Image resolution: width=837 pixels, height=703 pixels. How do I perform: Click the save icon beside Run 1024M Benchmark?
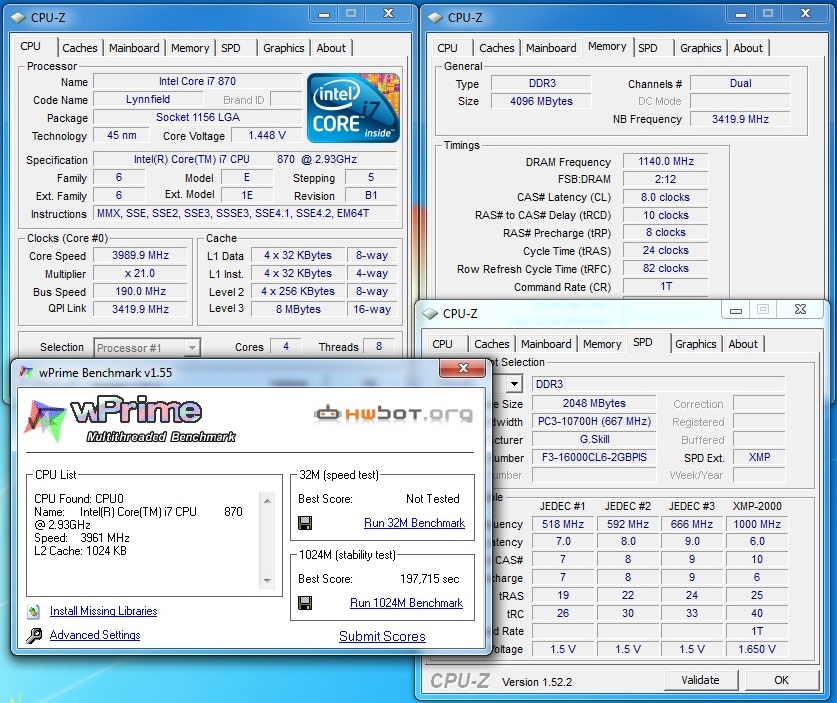click(x=305, y=603)
